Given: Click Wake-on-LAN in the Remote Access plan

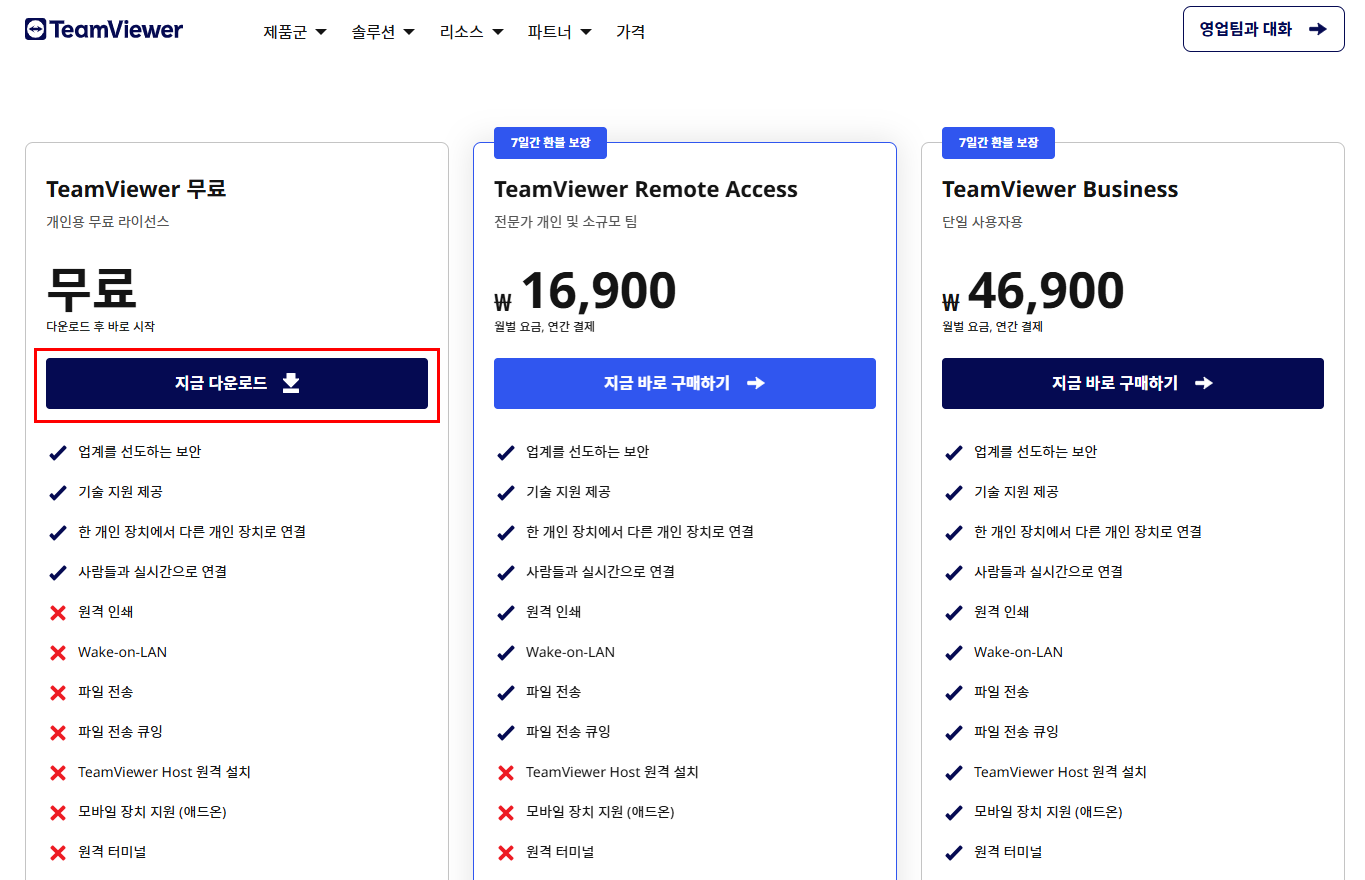Looking at the screenshot, I should (x=570, y=652).
